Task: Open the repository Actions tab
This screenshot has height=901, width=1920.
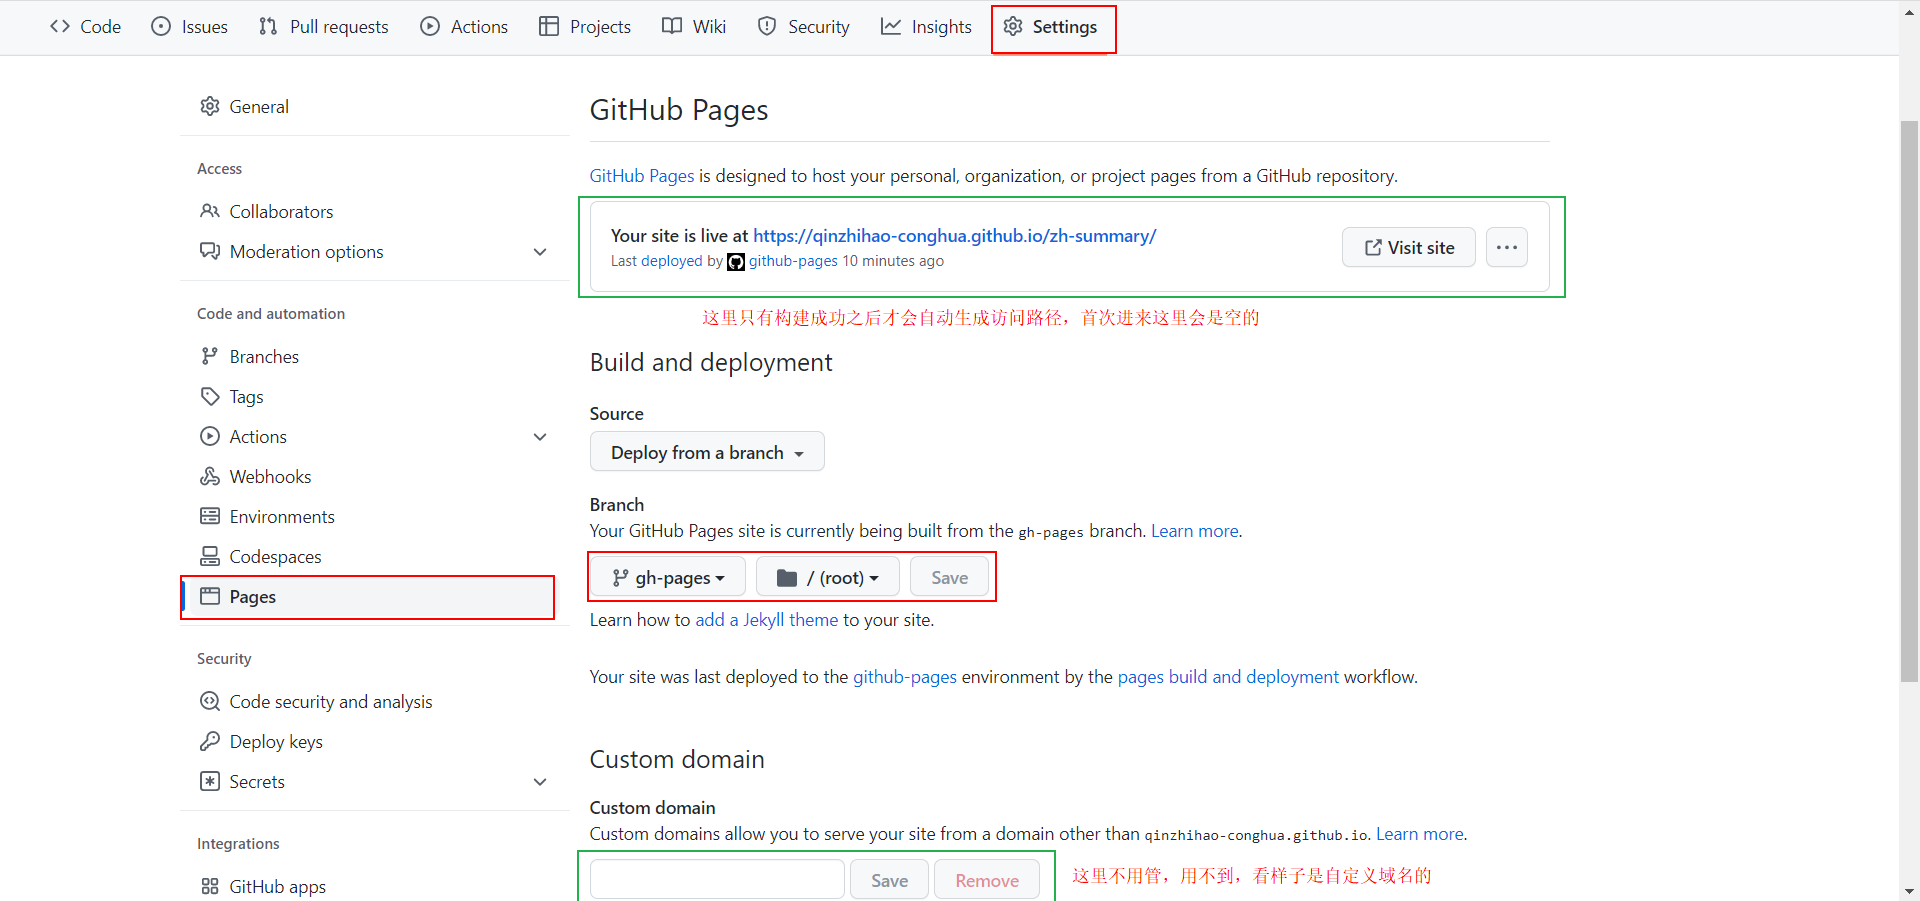Action: tap(464, 27)
